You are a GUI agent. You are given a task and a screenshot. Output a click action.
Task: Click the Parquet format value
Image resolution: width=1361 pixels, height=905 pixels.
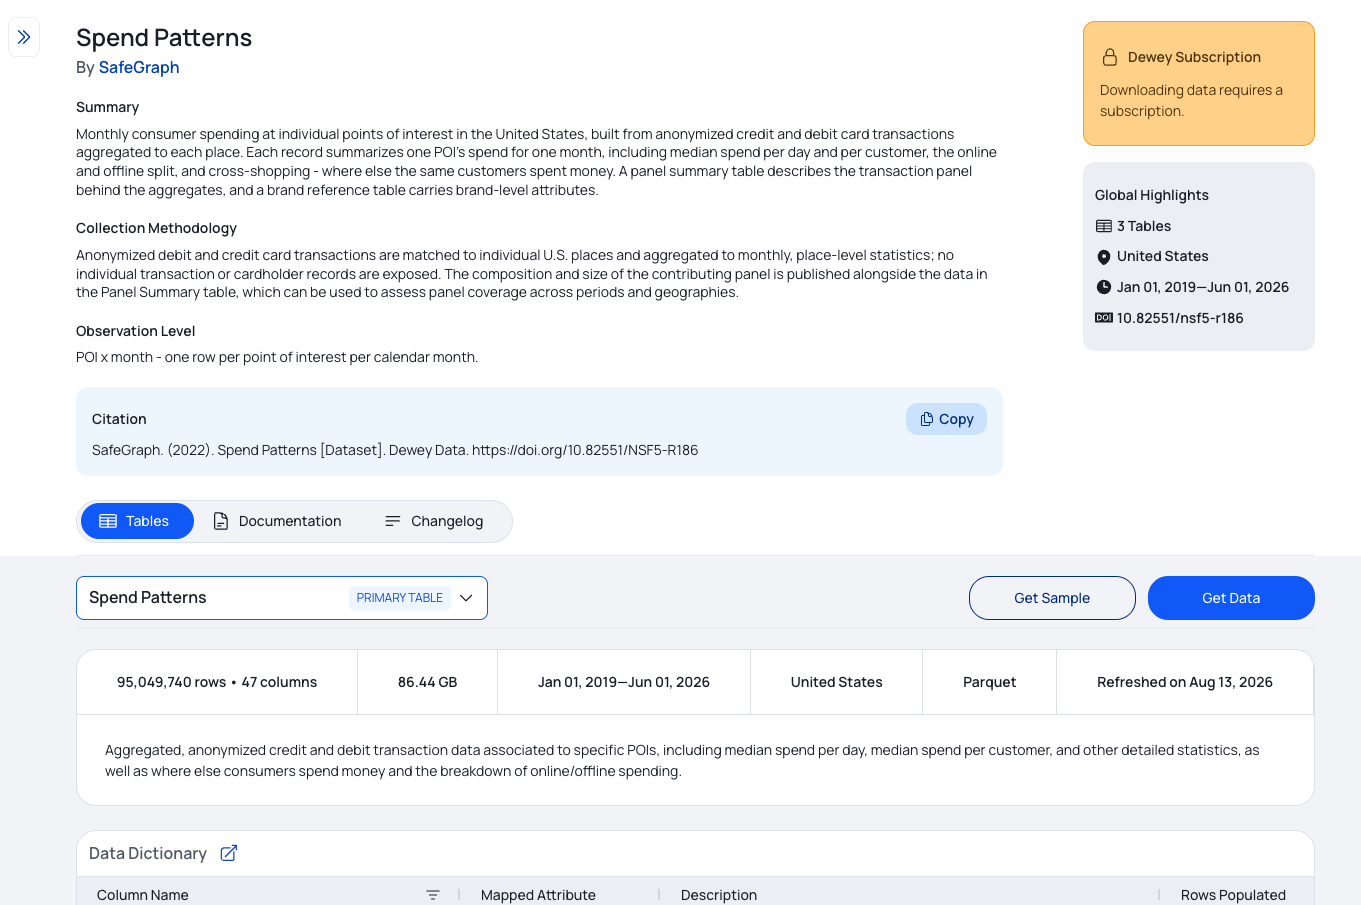tap(989, 682)
